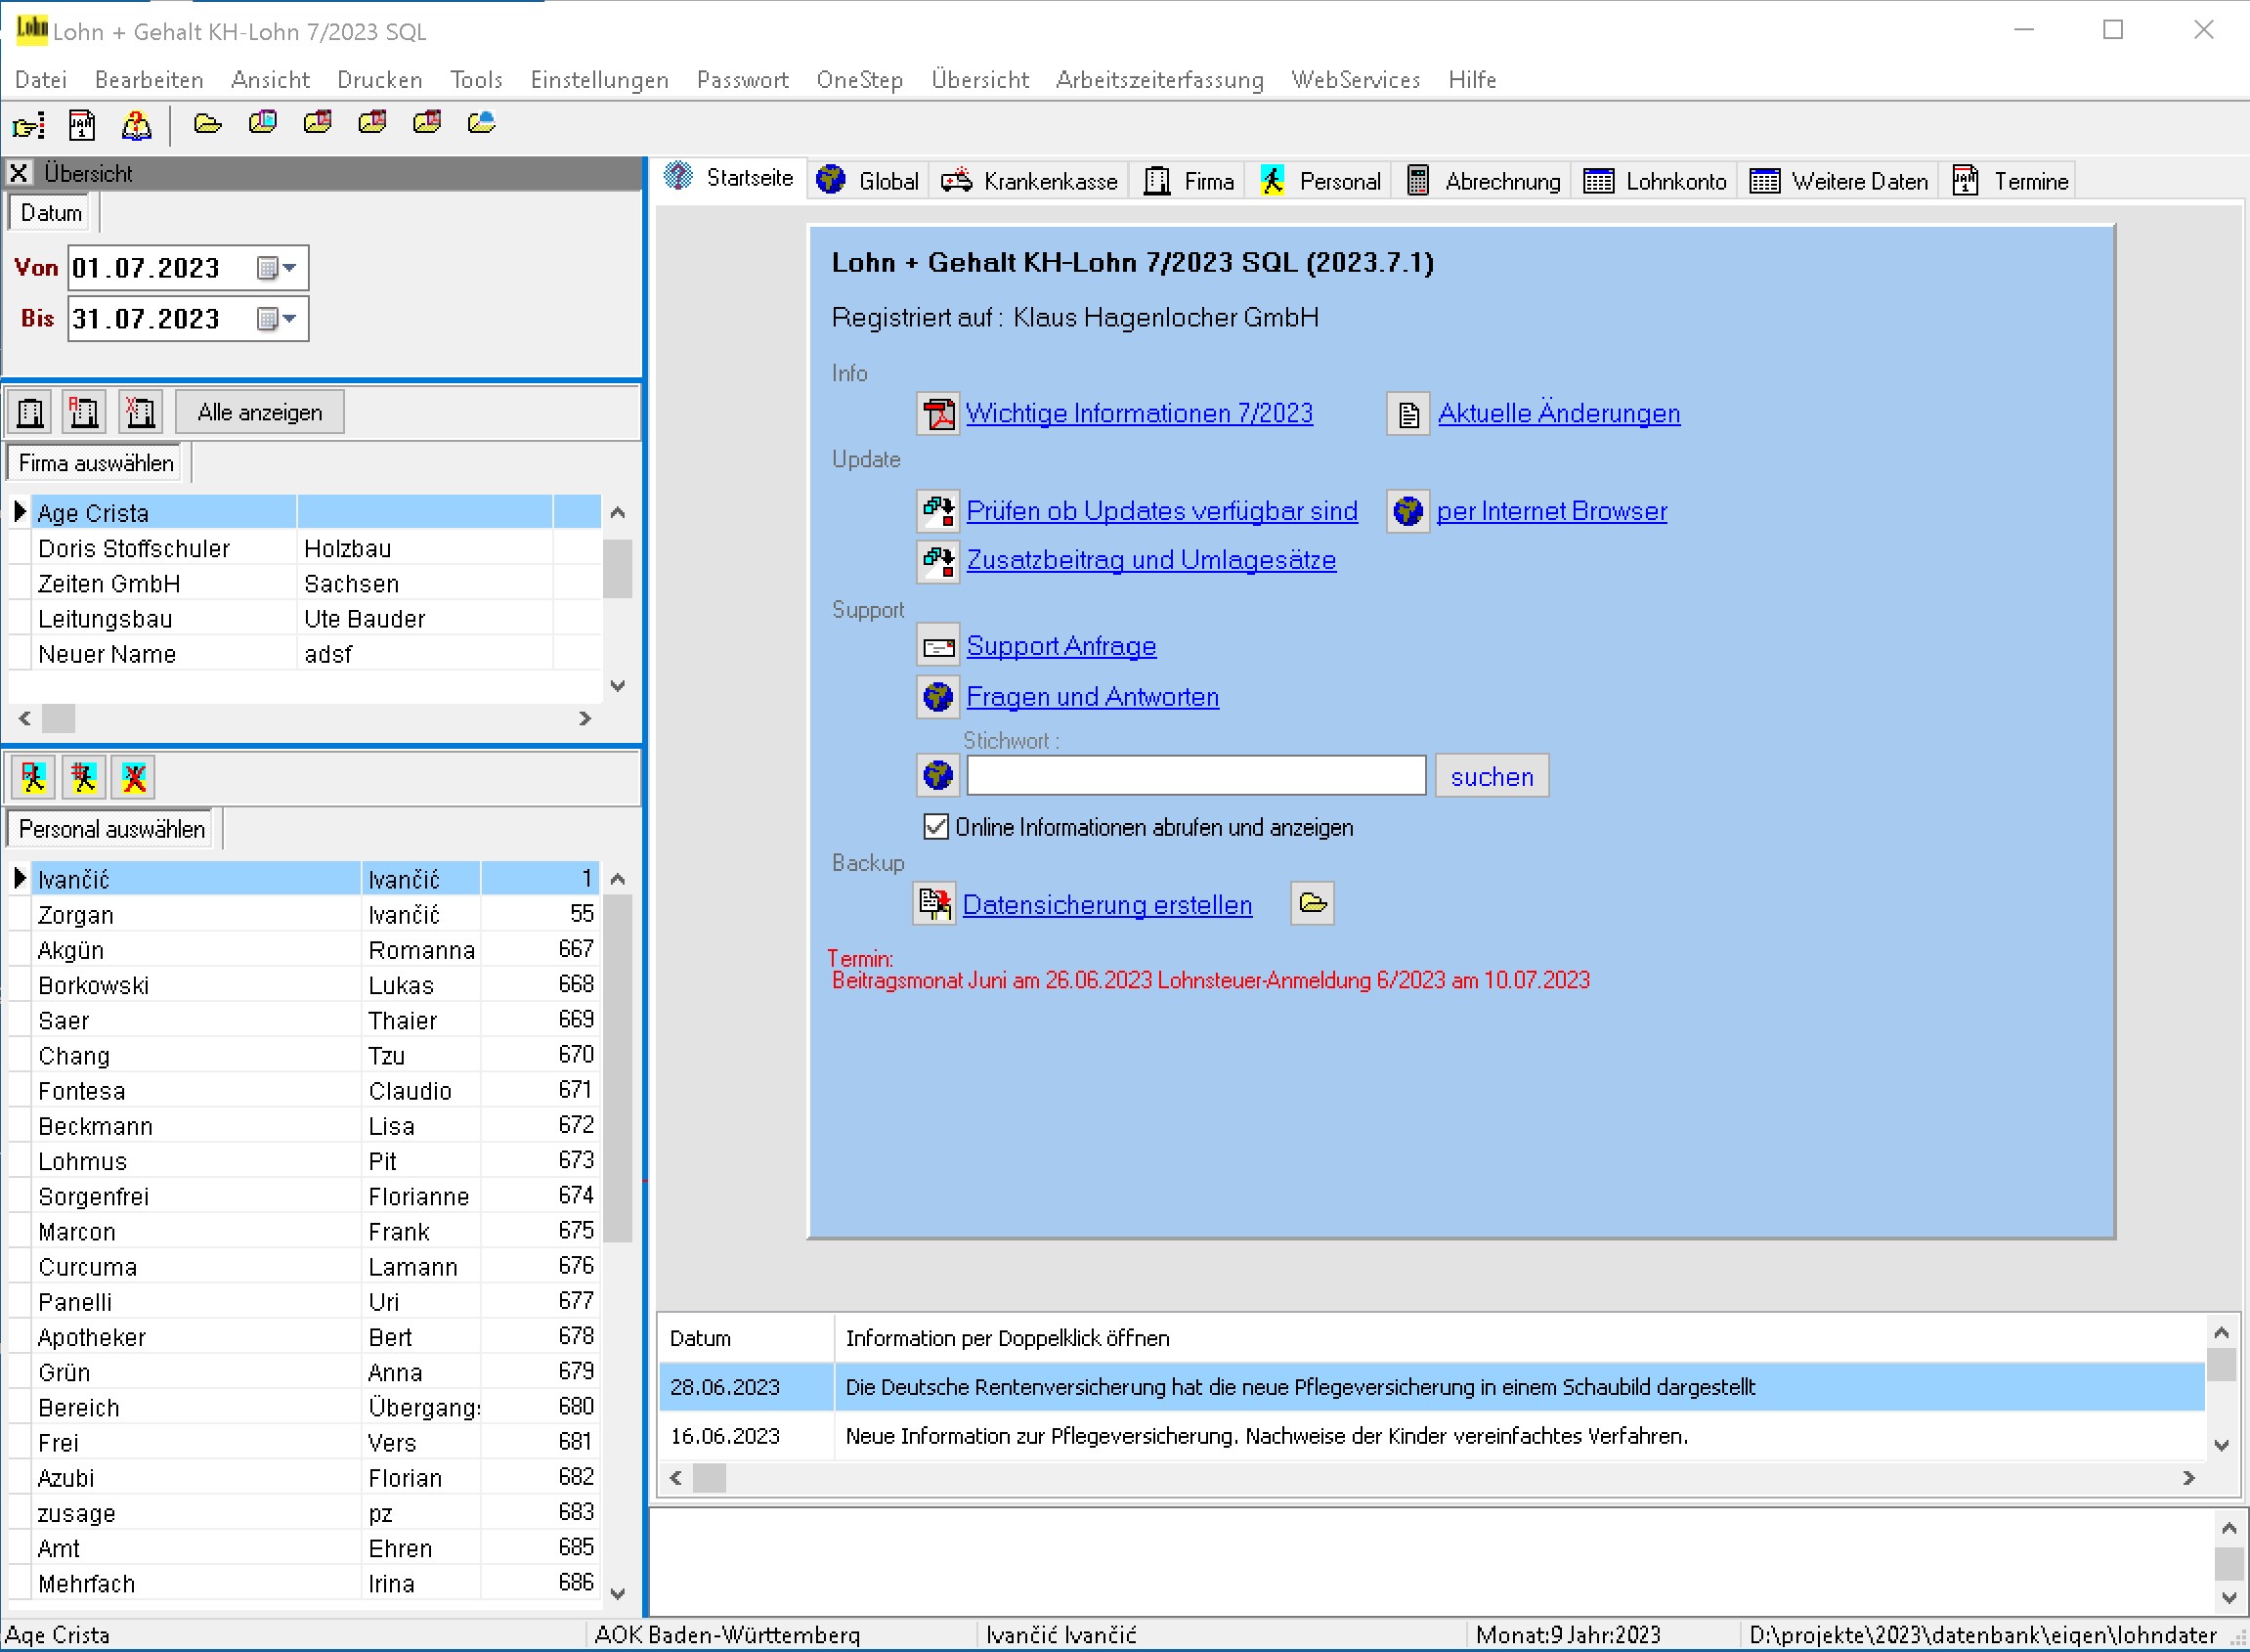Click the suchen button
The width and height of the screenshot is (2250, 1652).
(1492, 776)
